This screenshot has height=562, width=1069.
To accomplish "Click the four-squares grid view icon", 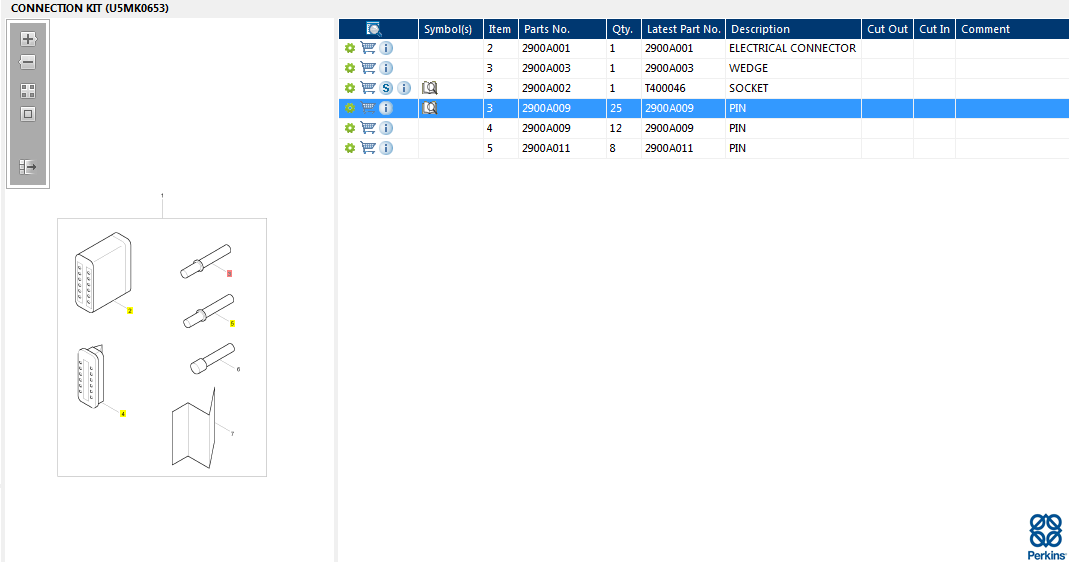I will coord(28,91).
